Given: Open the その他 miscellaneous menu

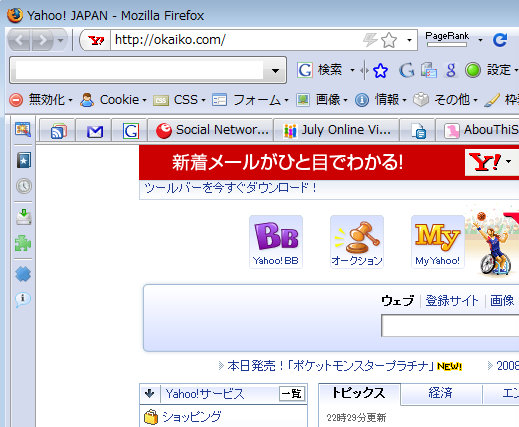Looking at the screenshot, I should tap(445, 100).
